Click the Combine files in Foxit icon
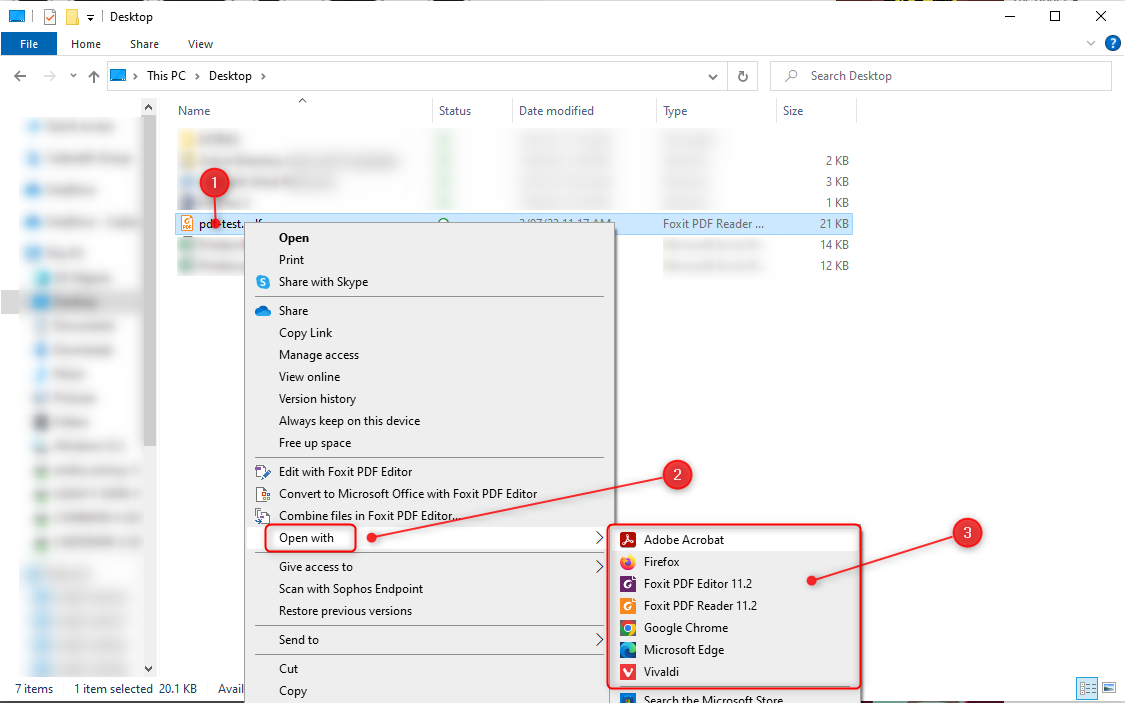 coord(263,516)
